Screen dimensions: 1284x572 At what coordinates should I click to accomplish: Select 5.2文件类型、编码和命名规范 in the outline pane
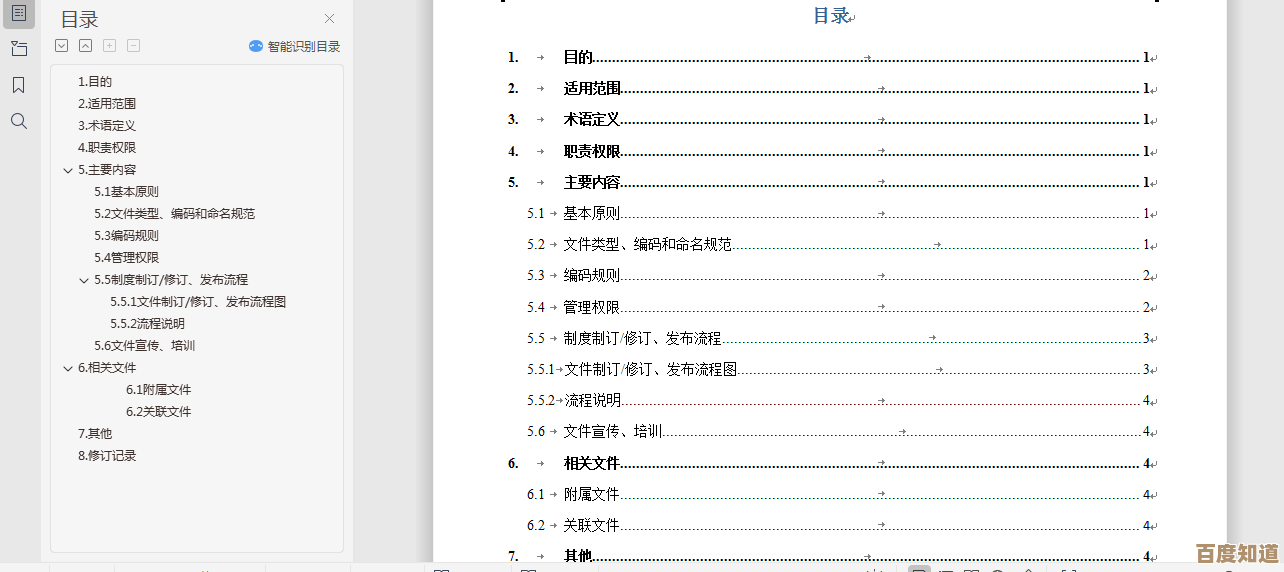pyautogui.click(x=174, y=214)
